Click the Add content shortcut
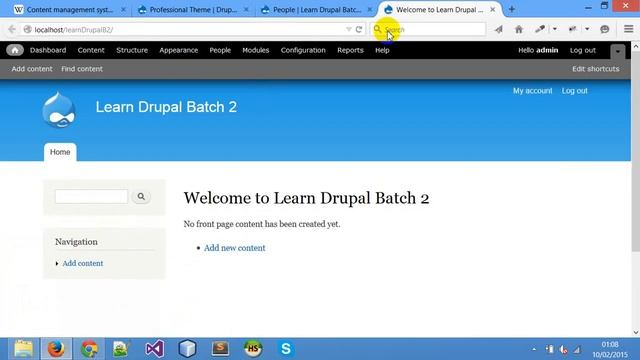640x360 pixels. [x=32, y=69]
